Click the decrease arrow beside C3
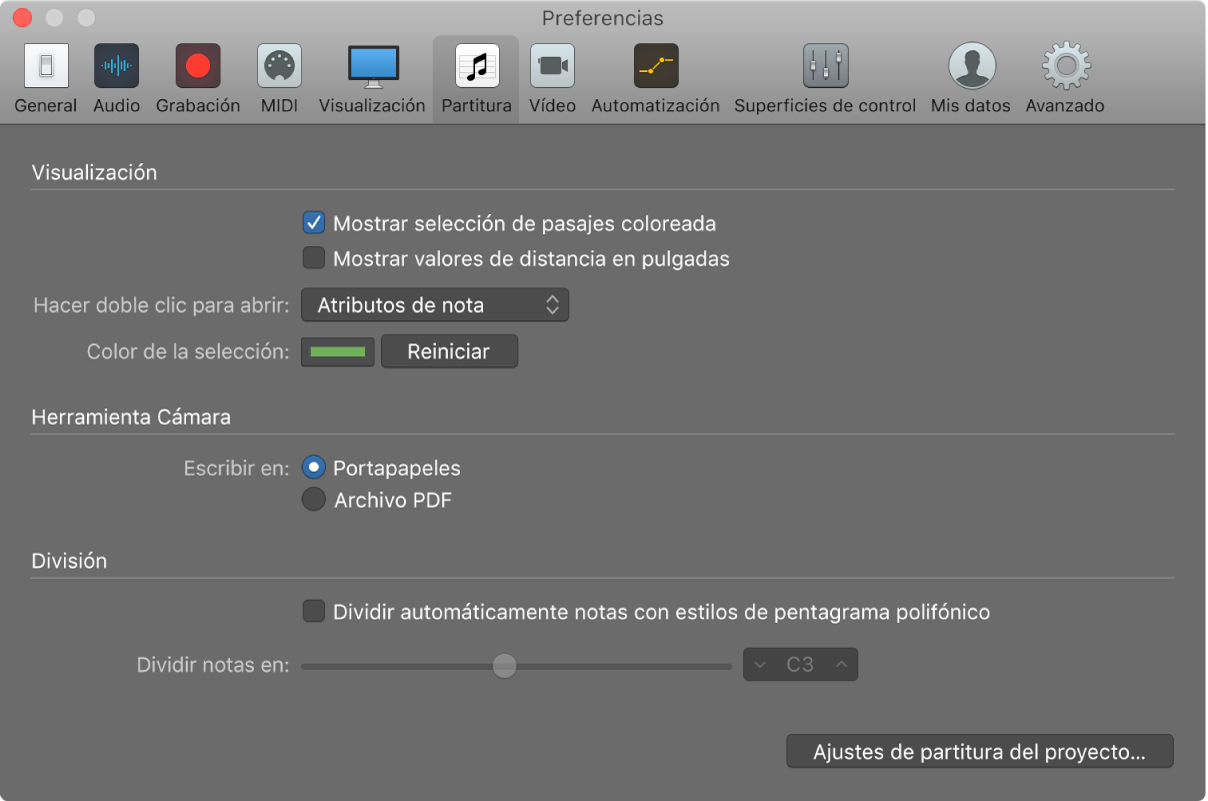 coord(760,665)
